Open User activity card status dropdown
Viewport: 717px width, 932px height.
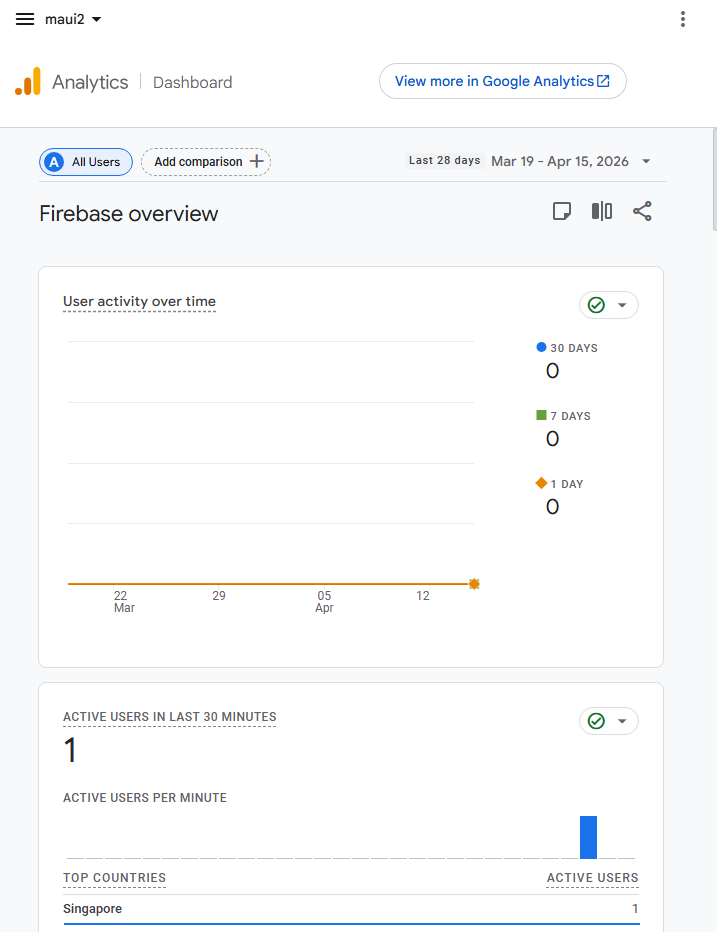click(609, 305)
